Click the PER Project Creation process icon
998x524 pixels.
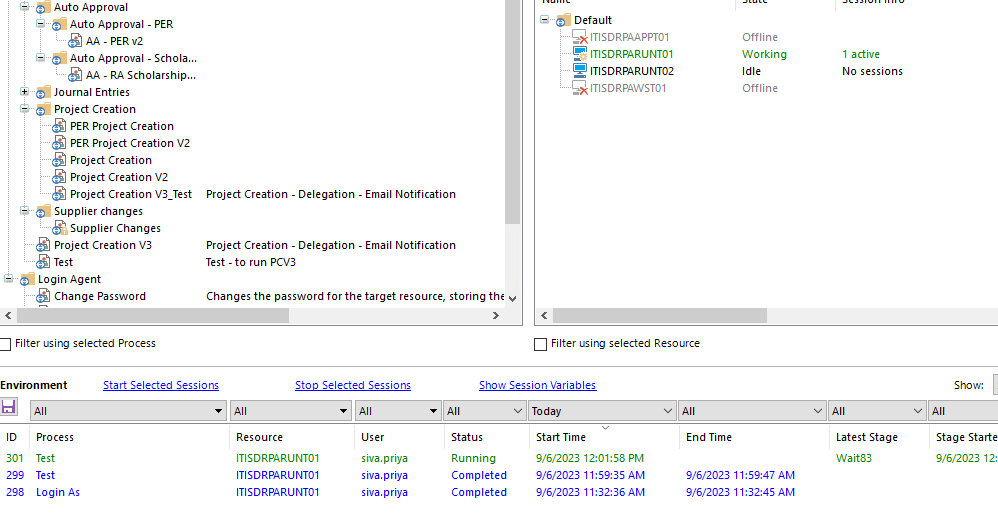[59, 126]
